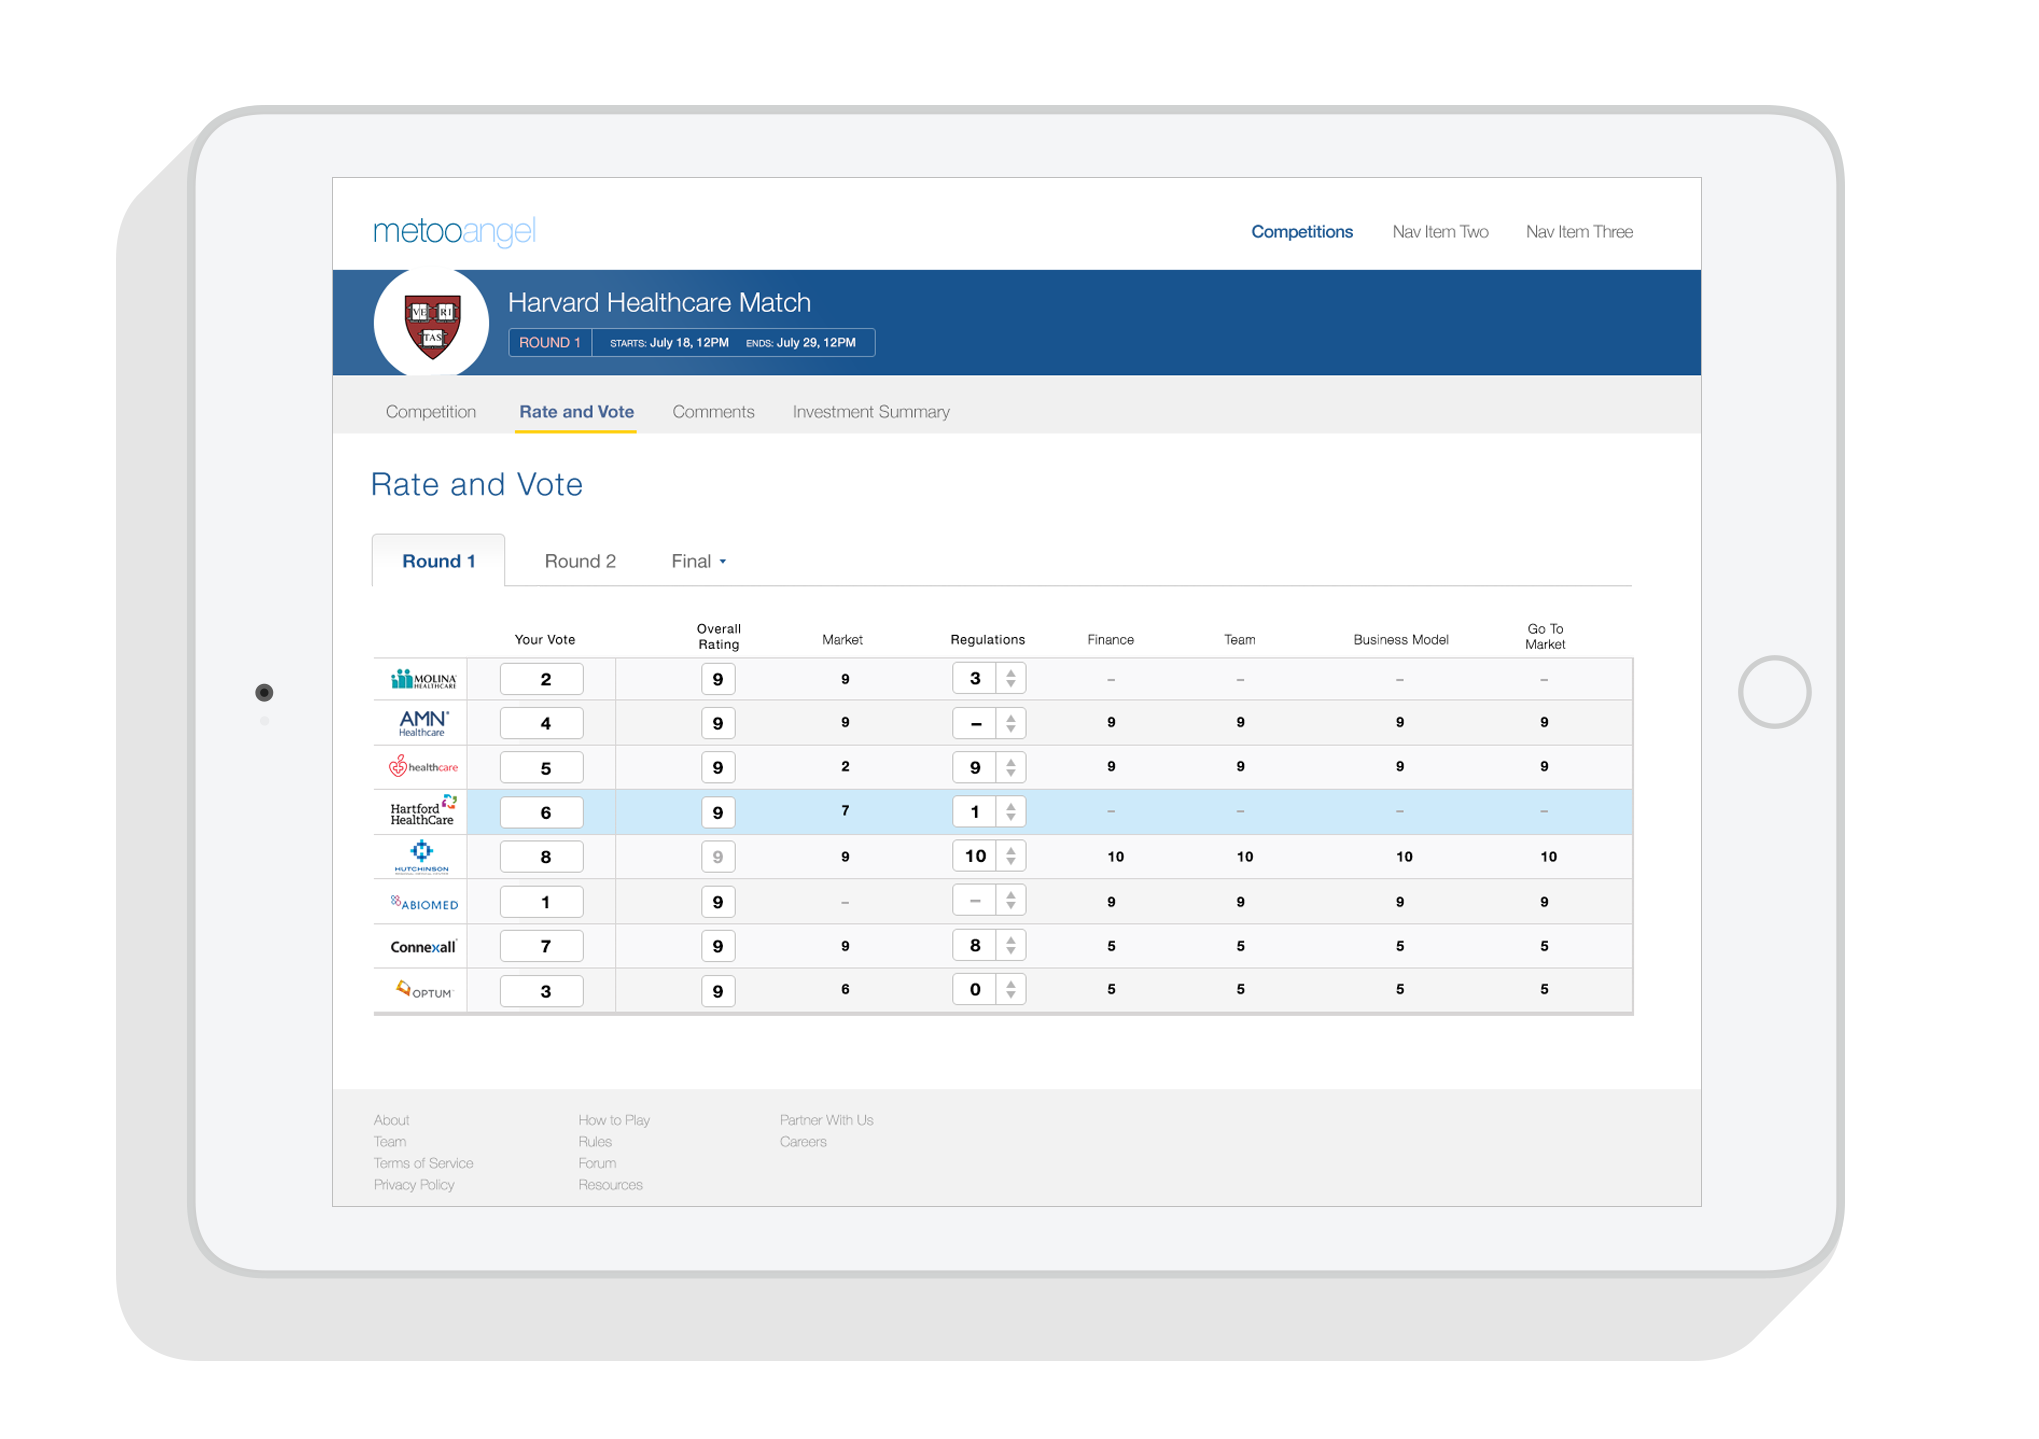Screen dimensions: 2039x1439
Task: Edit Your Vote field for Molina
Action: click(542, 679)
